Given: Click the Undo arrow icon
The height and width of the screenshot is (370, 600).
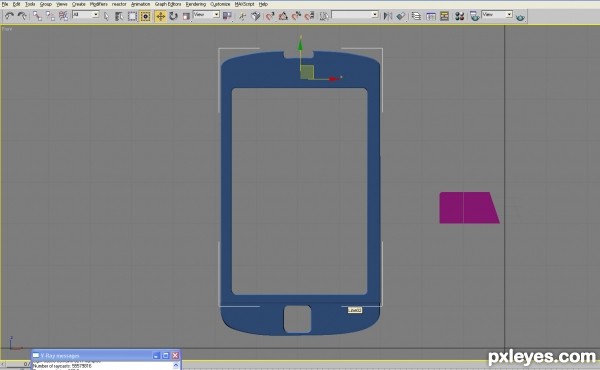Looking at the screenshot, I should pos(9,16).
